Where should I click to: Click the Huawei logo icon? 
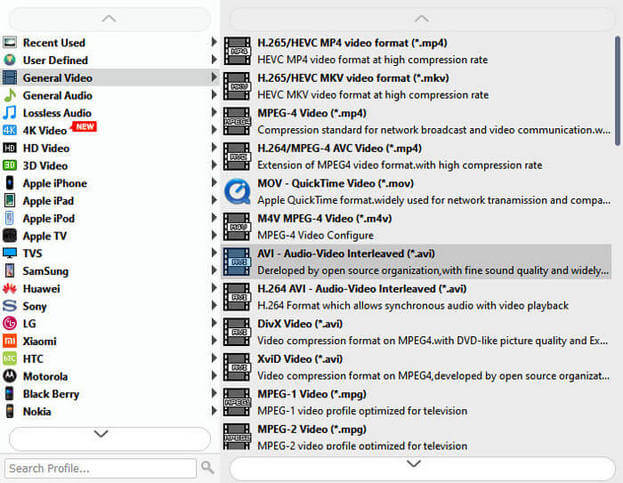[10, 288]
